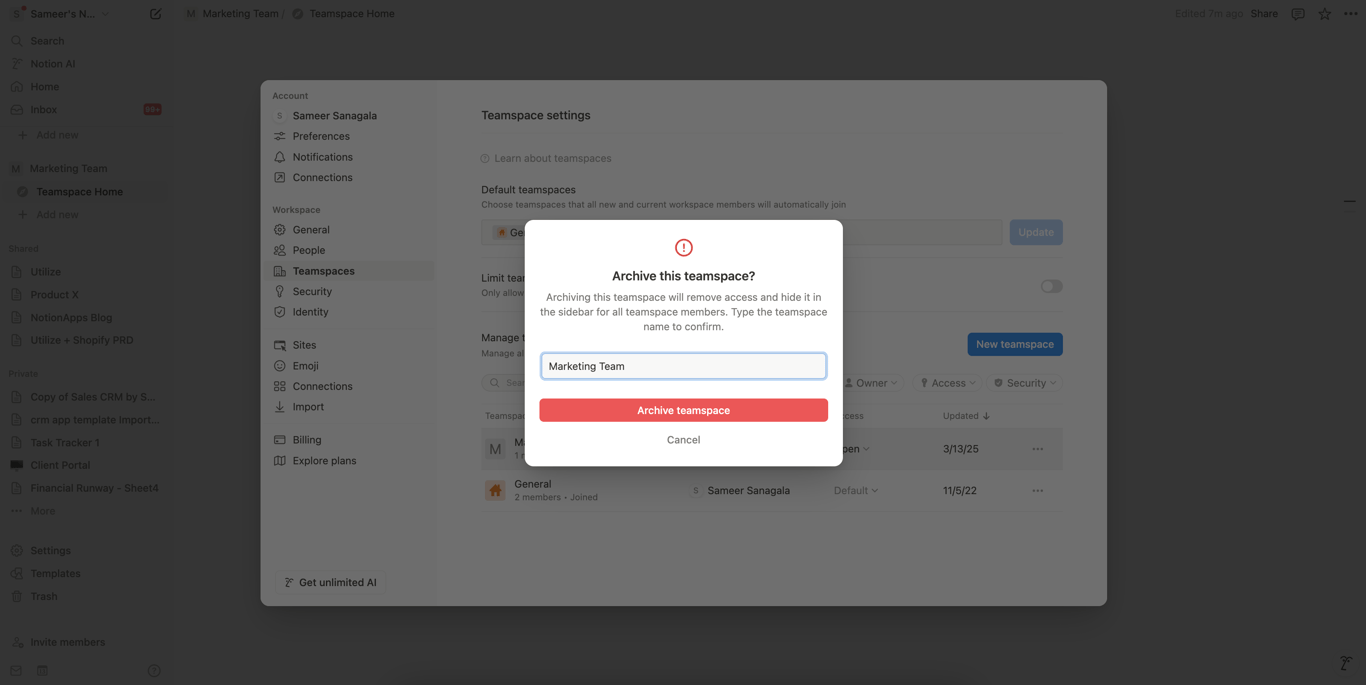Open Notion AI in sidebar
This screenshot has width=1366, height=685.
(x=85, y=64)
